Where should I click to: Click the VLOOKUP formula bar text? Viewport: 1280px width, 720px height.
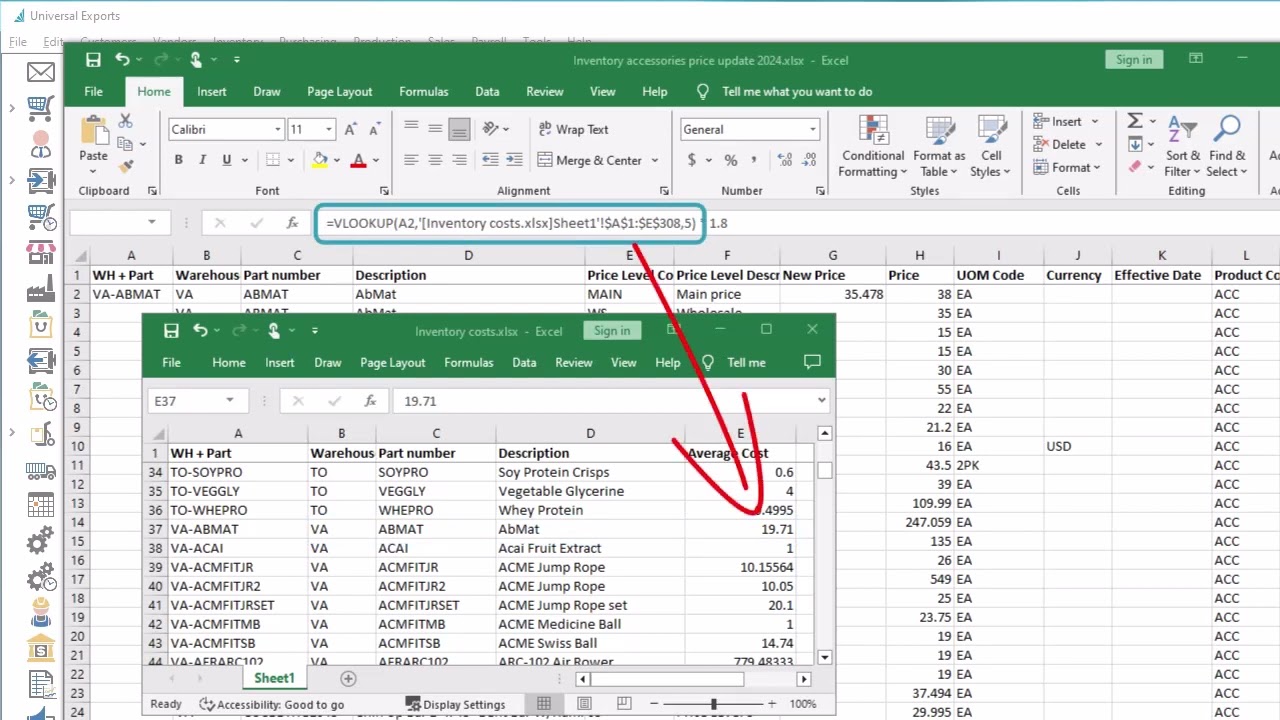coord(511,224)
